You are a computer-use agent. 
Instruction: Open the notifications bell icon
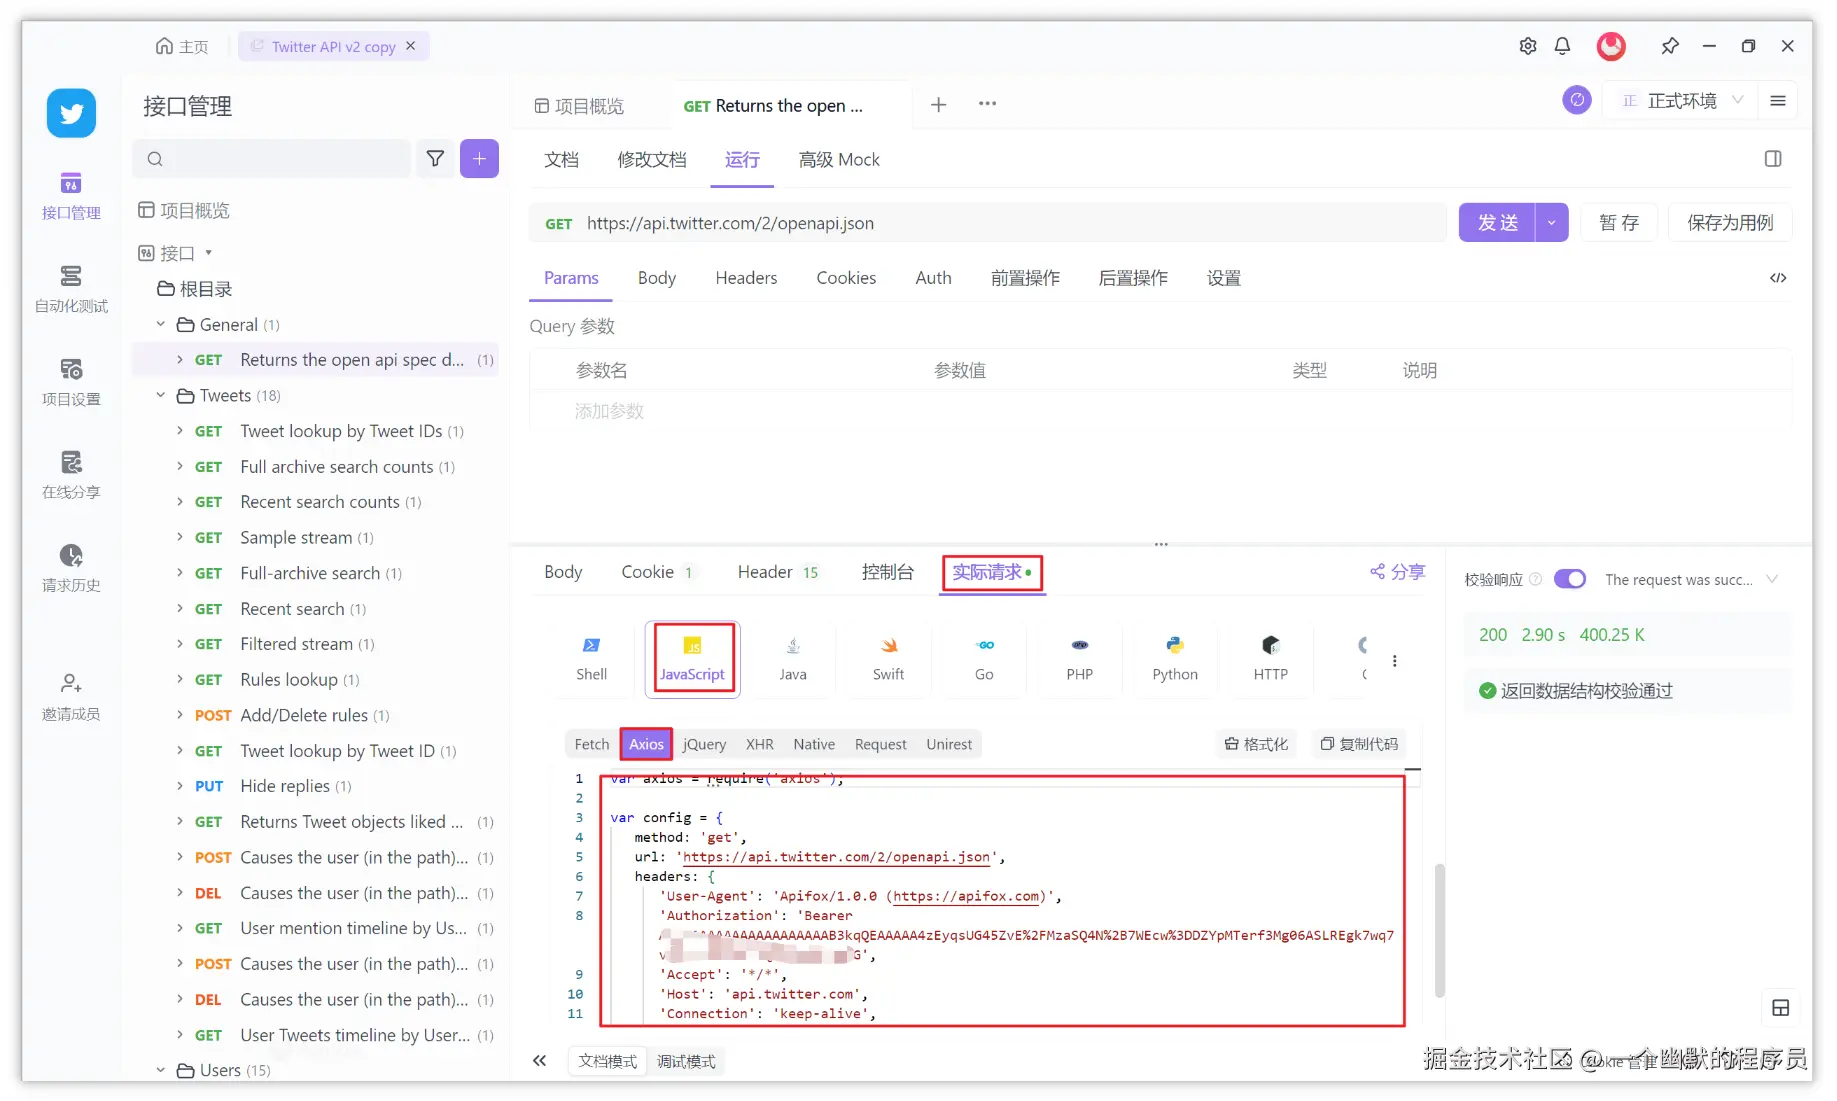tap(1562, 46)
